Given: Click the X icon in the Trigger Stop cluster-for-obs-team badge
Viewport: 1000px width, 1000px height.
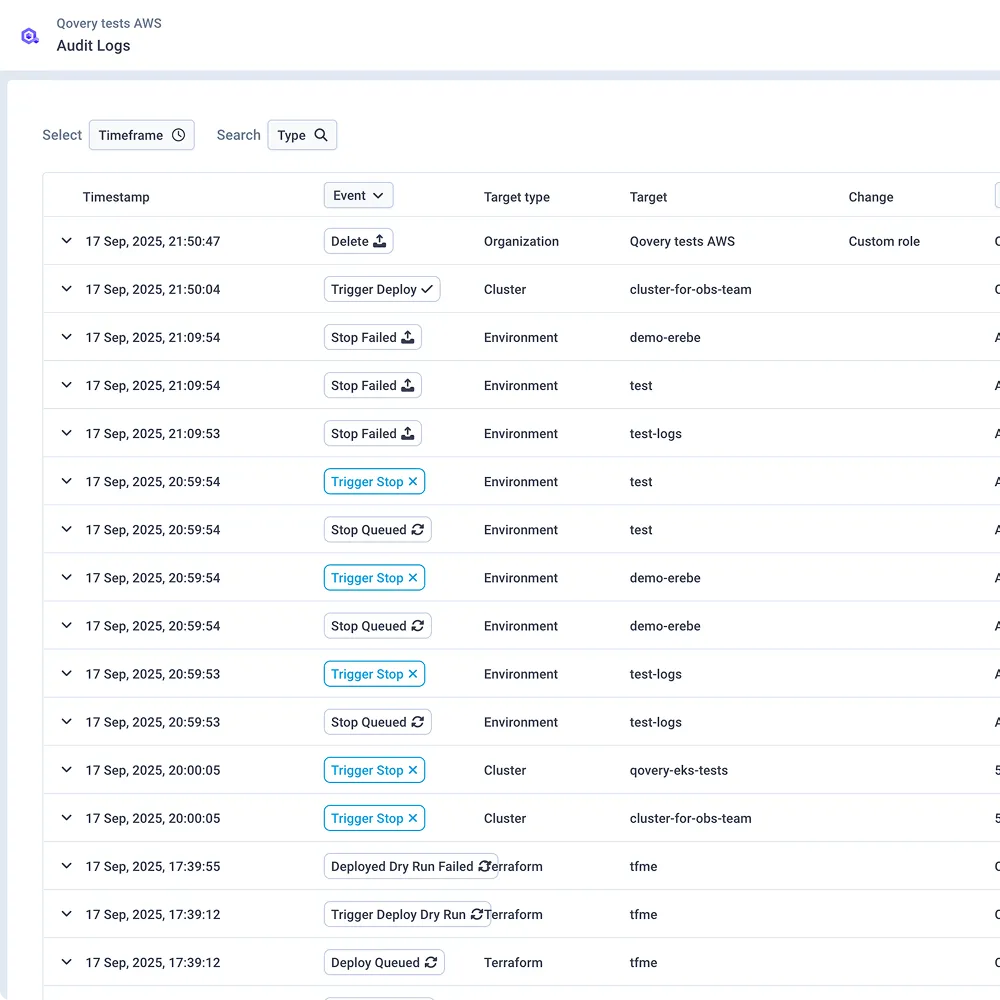Looking at the screenshot, I should pyautogui.click(x=413, y=818).
